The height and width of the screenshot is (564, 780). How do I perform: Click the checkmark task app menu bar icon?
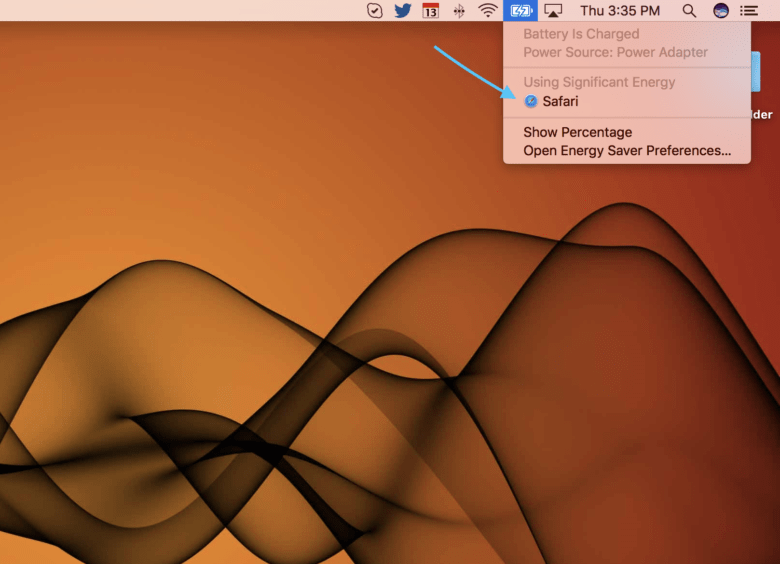click(x=375, y=11)
